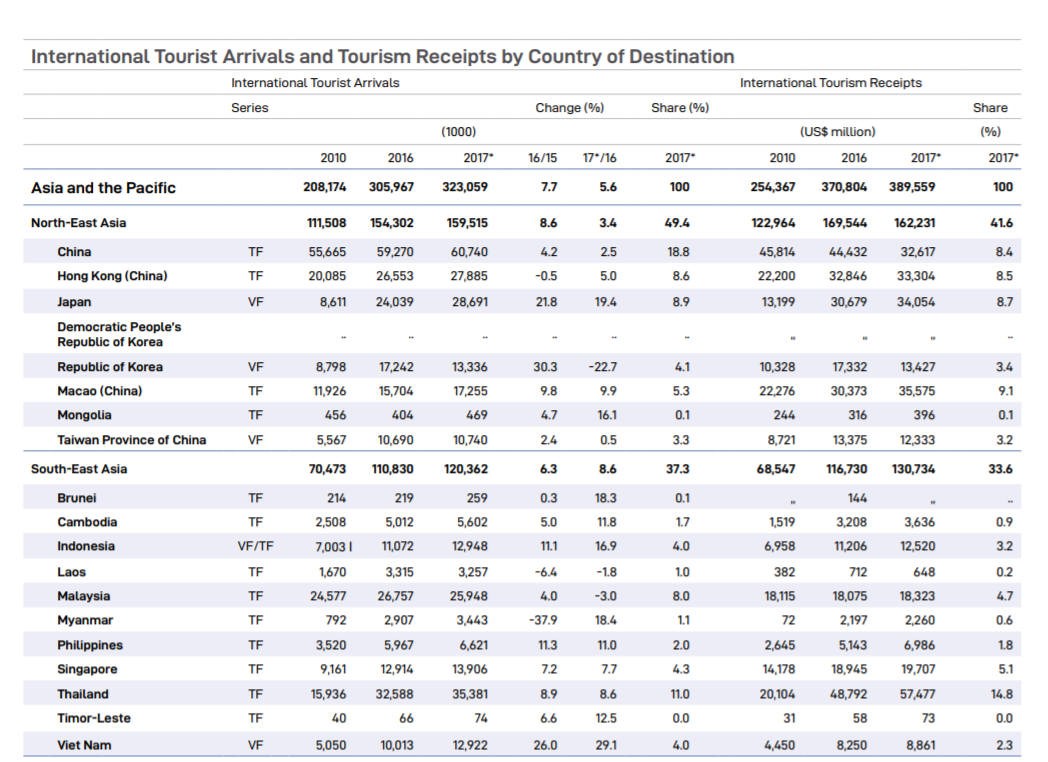Image resolution: width=1048 pixels, height=762 pixels.
Task: Select the 'Cambodia' row label
Action: pyautogui.click(x=87, y=522)
